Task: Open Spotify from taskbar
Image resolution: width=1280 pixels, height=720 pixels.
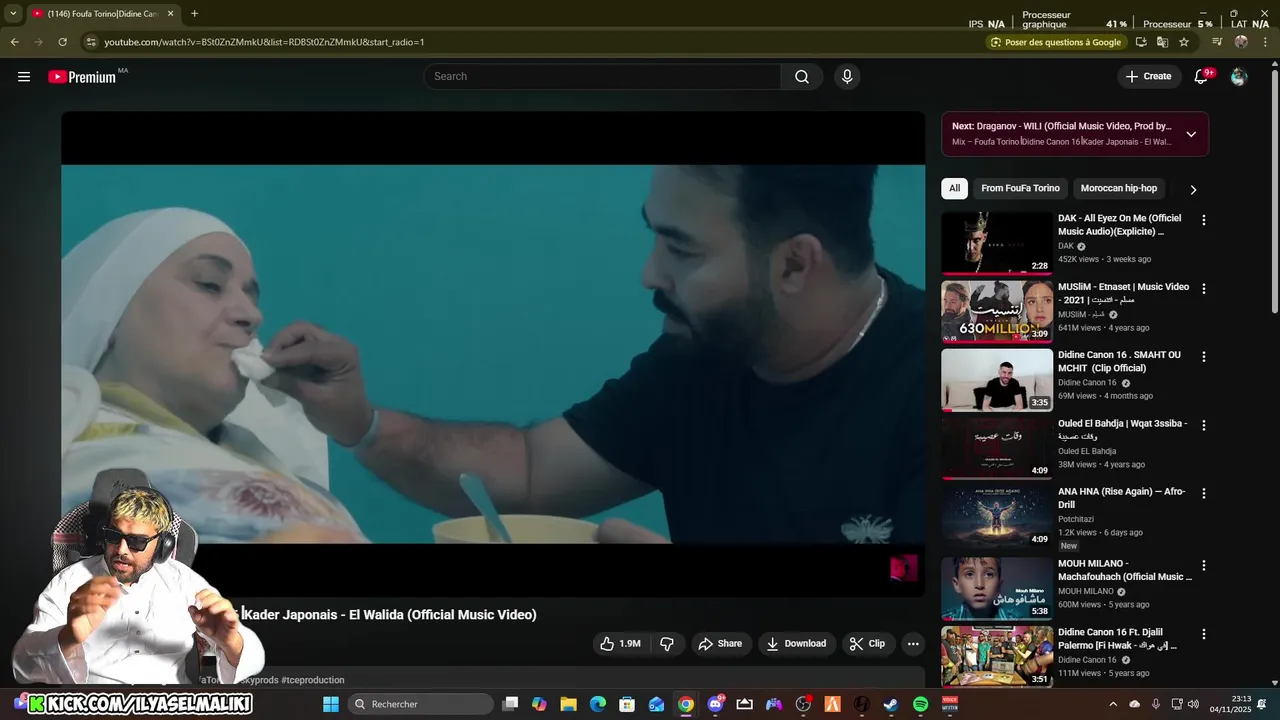Action: pos(920,704)
